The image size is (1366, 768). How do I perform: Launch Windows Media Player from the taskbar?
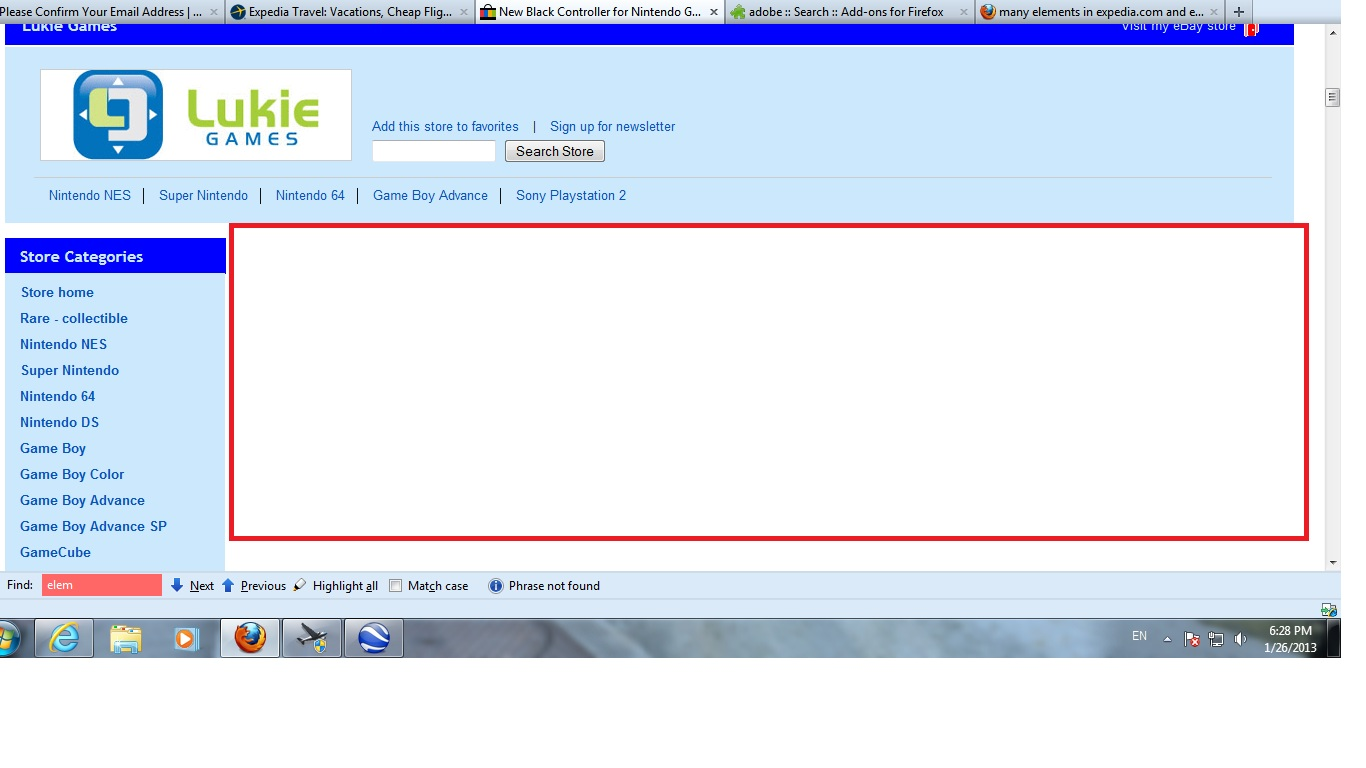pyautogui.click(x=187, y=638)
